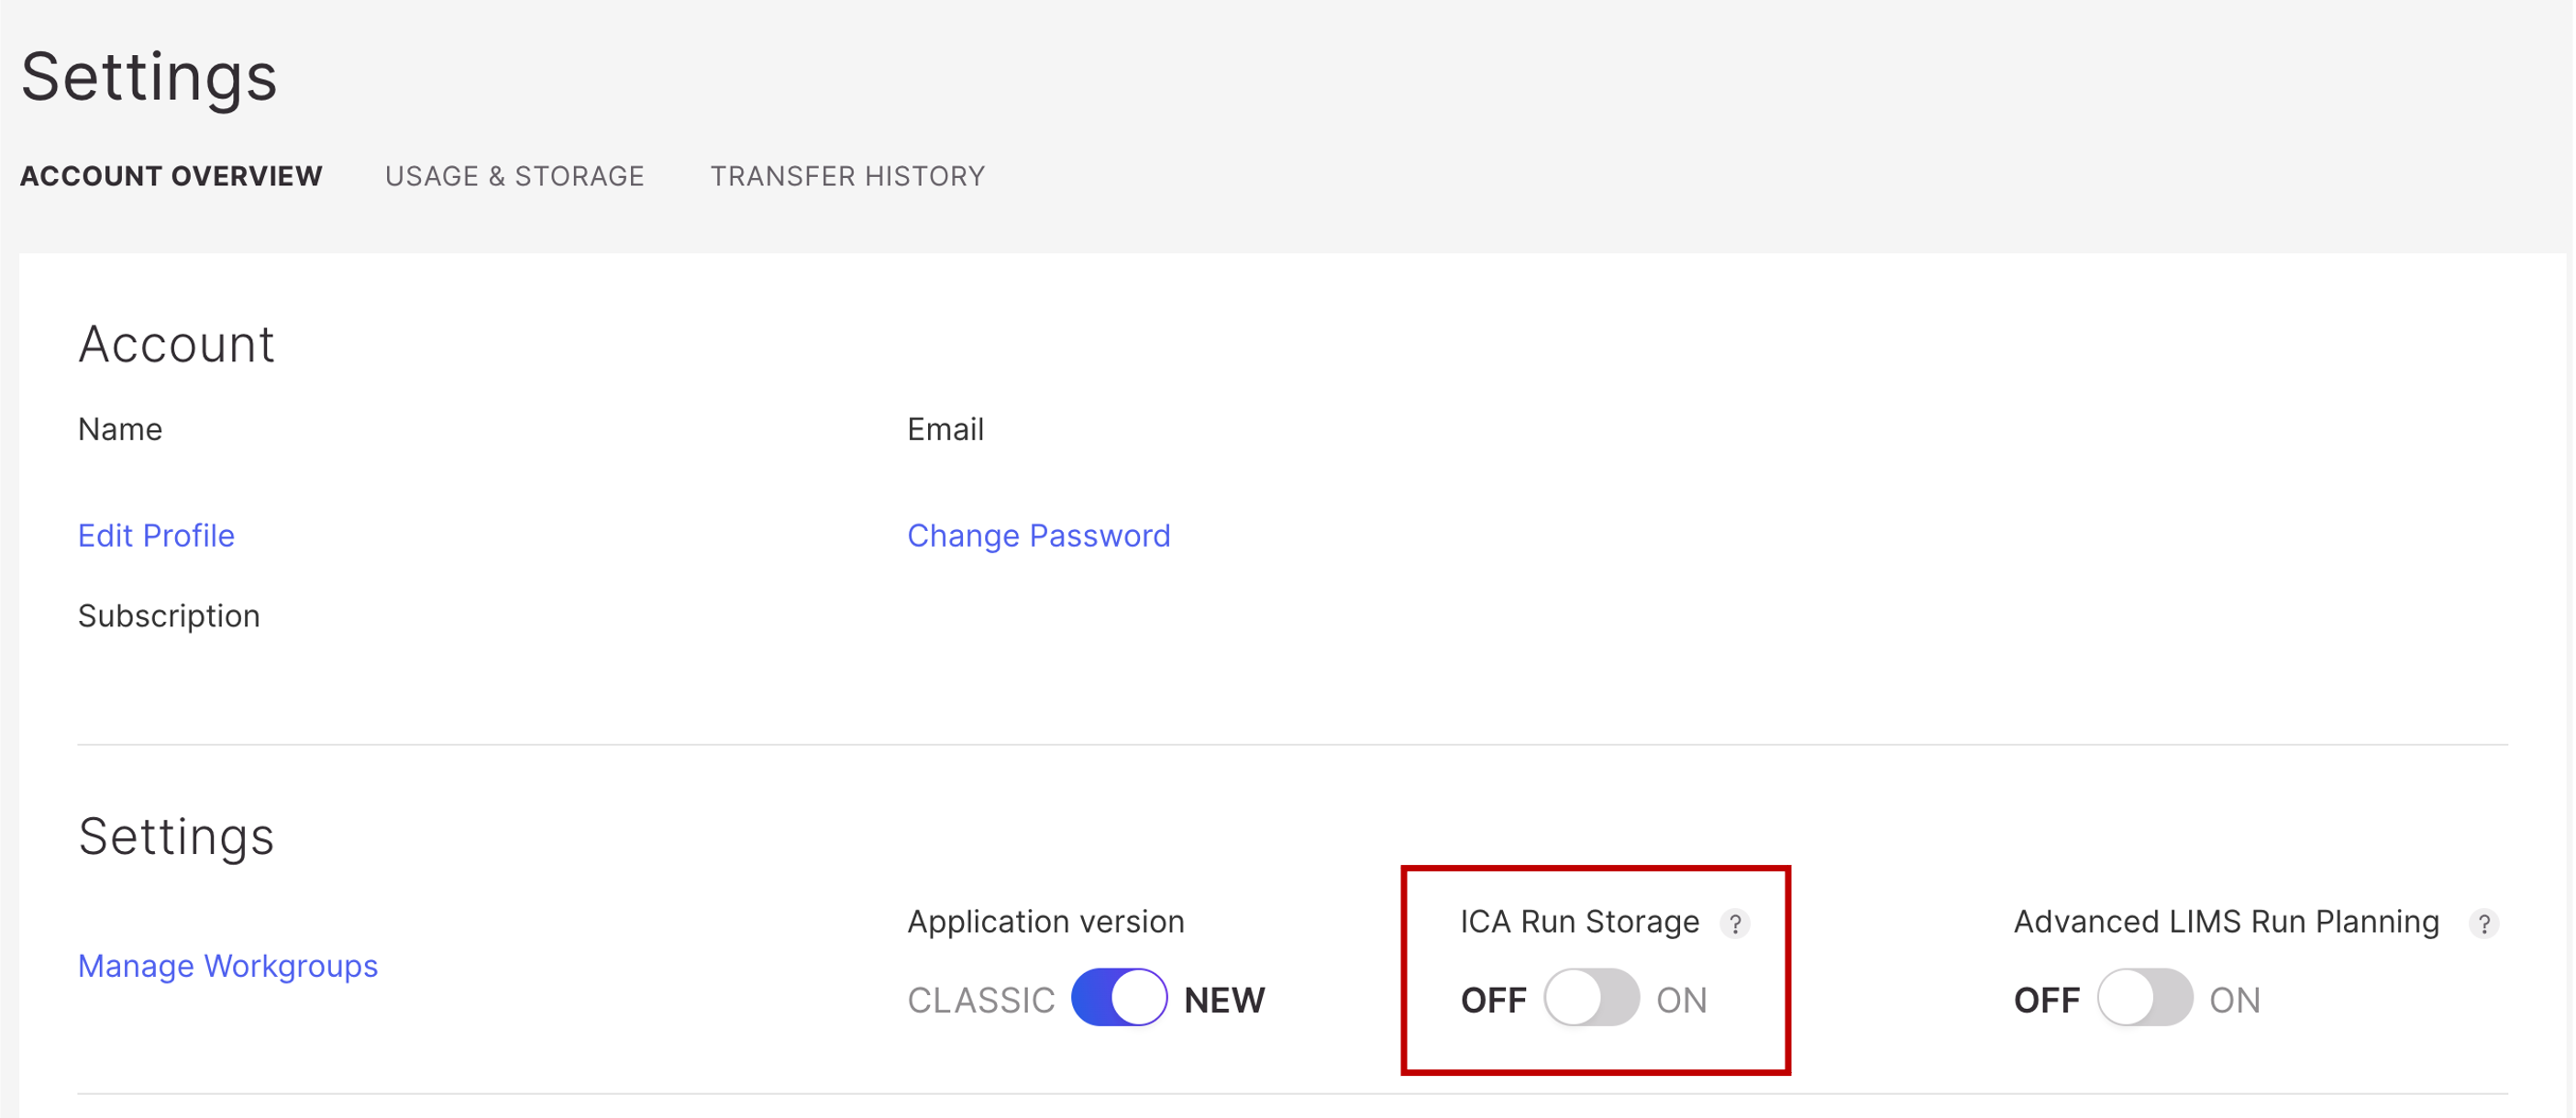
Task: Click ON label for Advanced LIMS Run Planning
Action: (2235, 1000)
